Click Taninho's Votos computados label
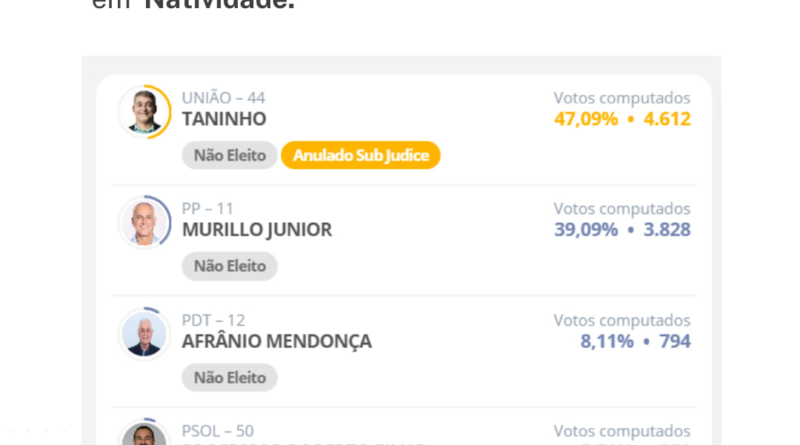Screen dimensions: 800x445 622,98
